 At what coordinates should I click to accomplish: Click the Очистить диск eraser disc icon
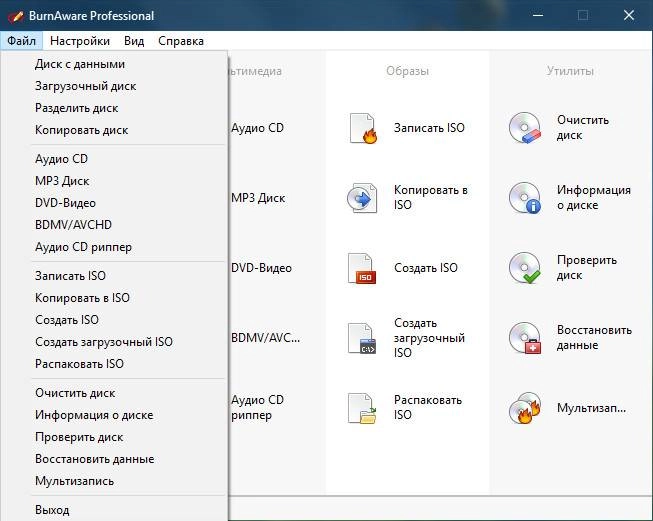[525, 128]
